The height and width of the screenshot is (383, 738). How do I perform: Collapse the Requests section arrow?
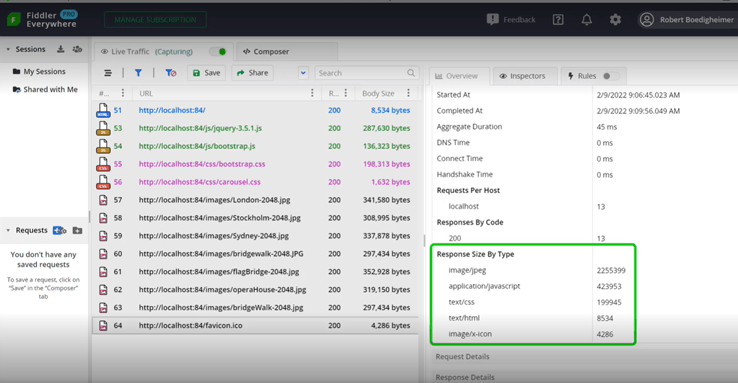tap(8, 230)
